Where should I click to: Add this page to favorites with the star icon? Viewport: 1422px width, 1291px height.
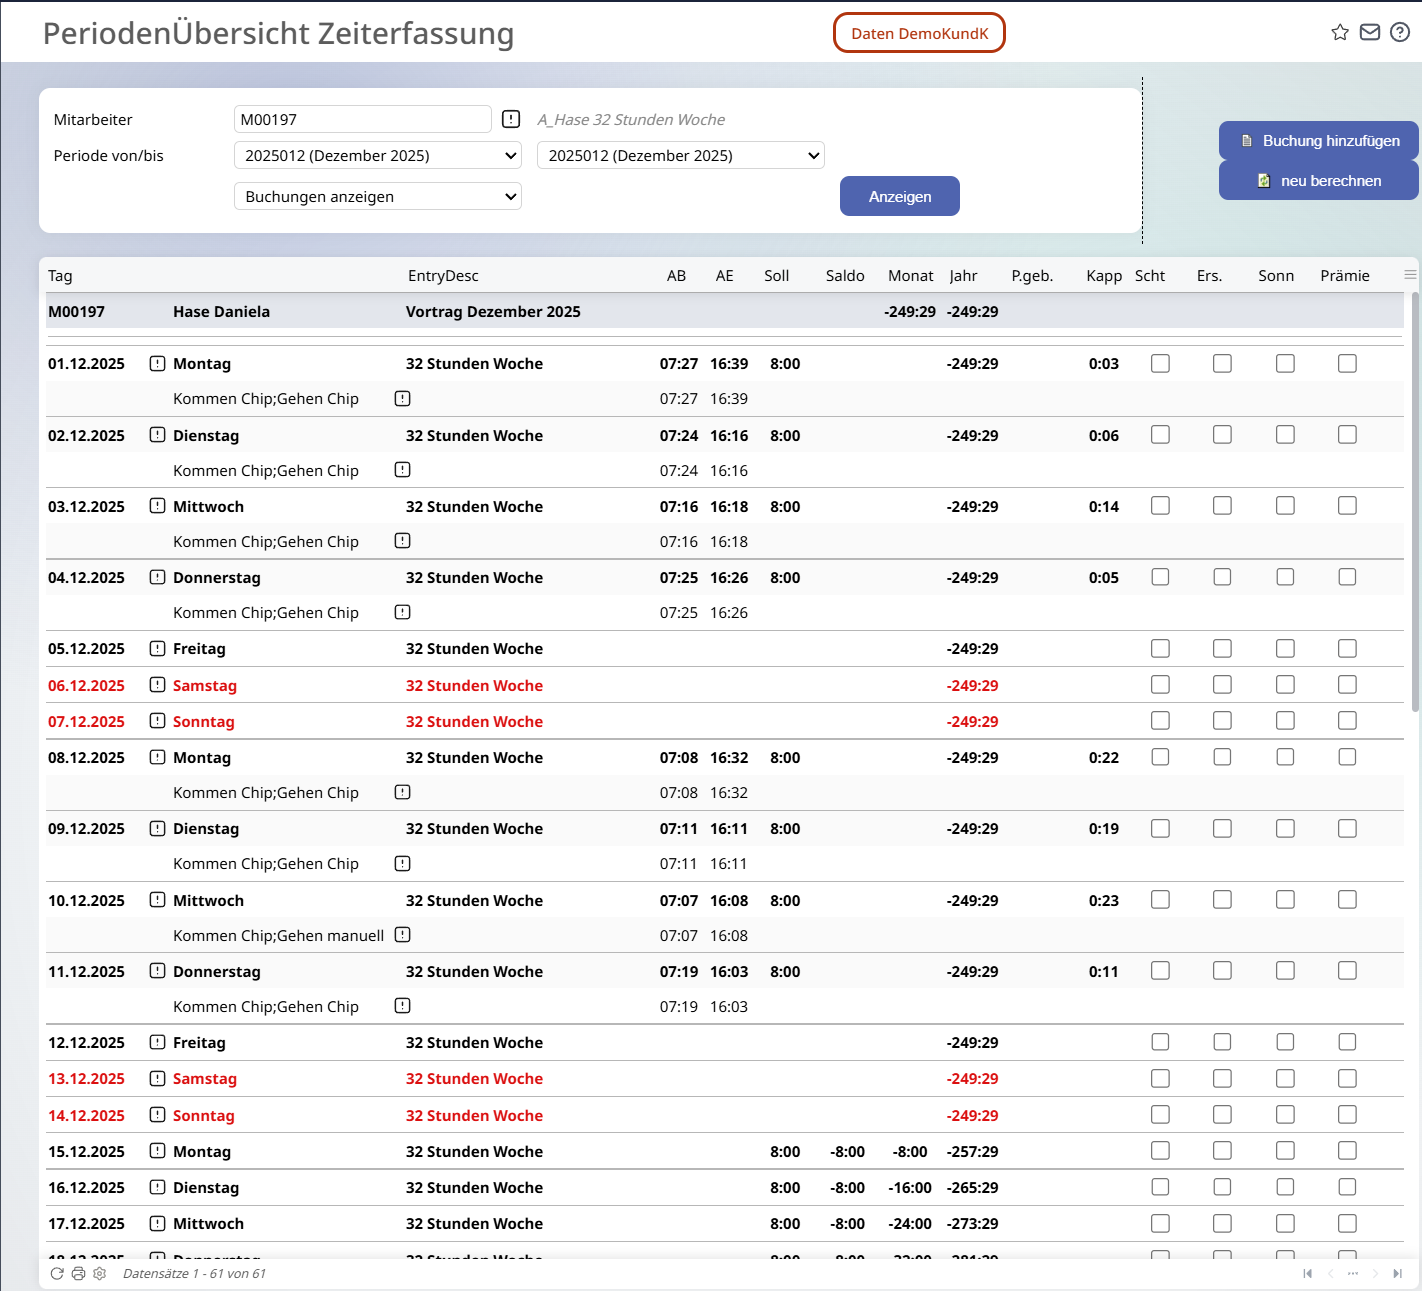(x=1340, y=33)
